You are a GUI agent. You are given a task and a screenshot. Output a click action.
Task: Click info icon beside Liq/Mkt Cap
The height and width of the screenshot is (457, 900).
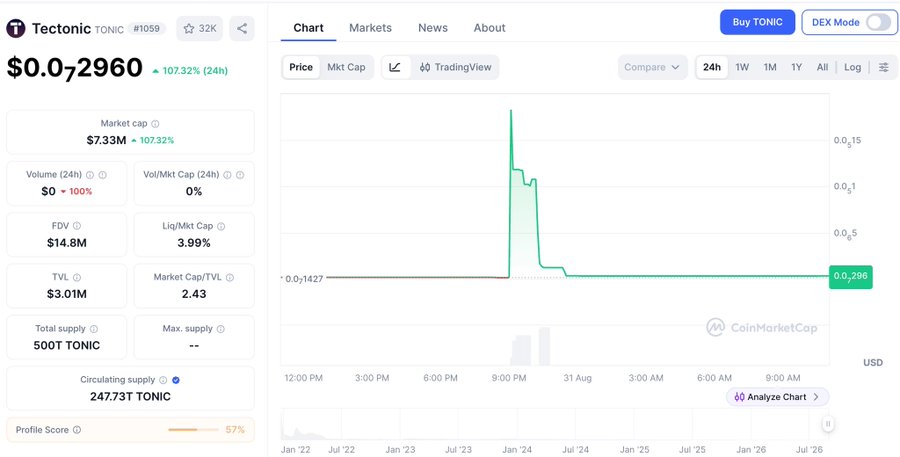click(x=221, y=226)
